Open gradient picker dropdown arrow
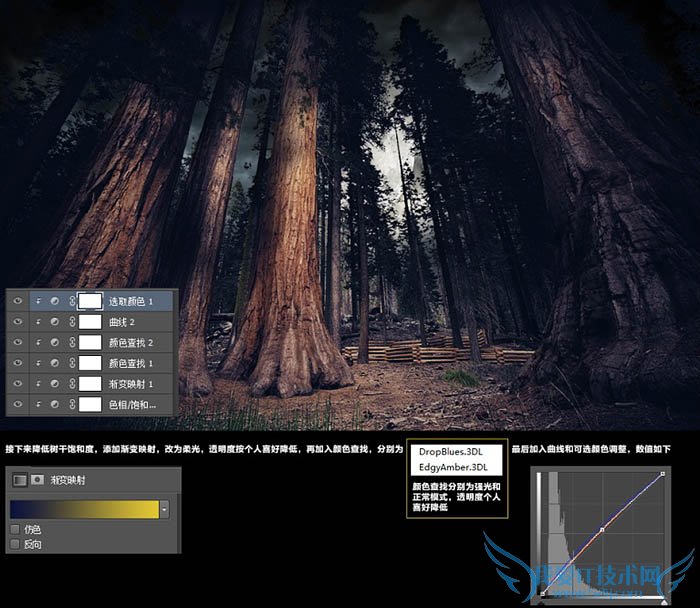The height and width of the screenshot is (608, 700). (165, 509)
